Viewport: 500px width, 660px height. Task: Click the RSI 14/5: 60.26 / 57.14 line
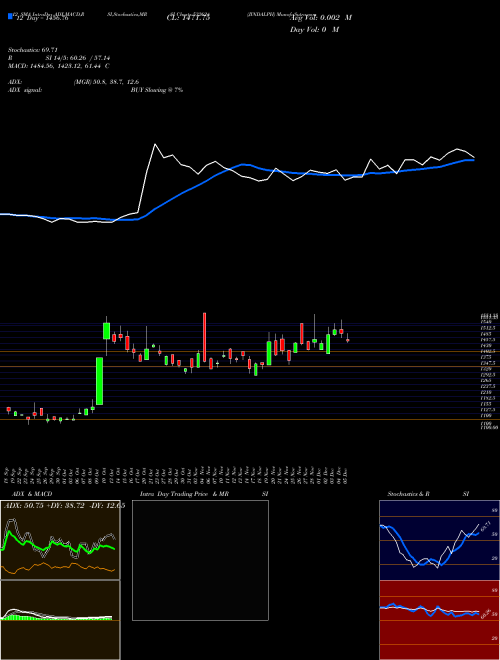59,58
